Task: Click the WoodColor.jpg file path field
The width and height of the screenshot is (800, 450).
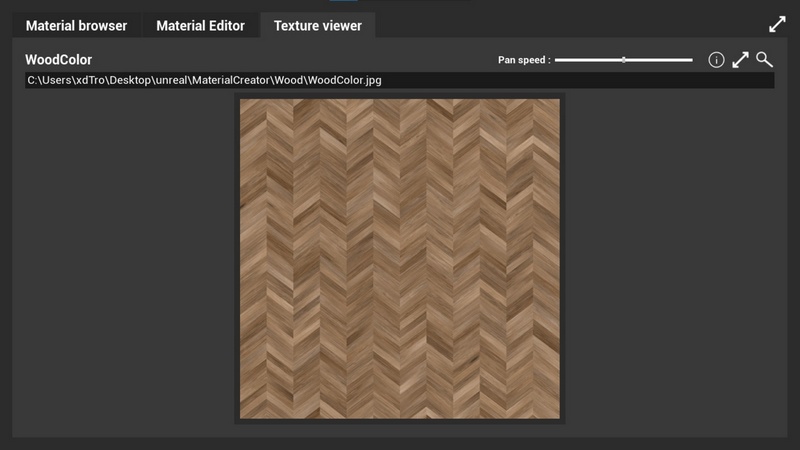Action: [x=400, y=80]
